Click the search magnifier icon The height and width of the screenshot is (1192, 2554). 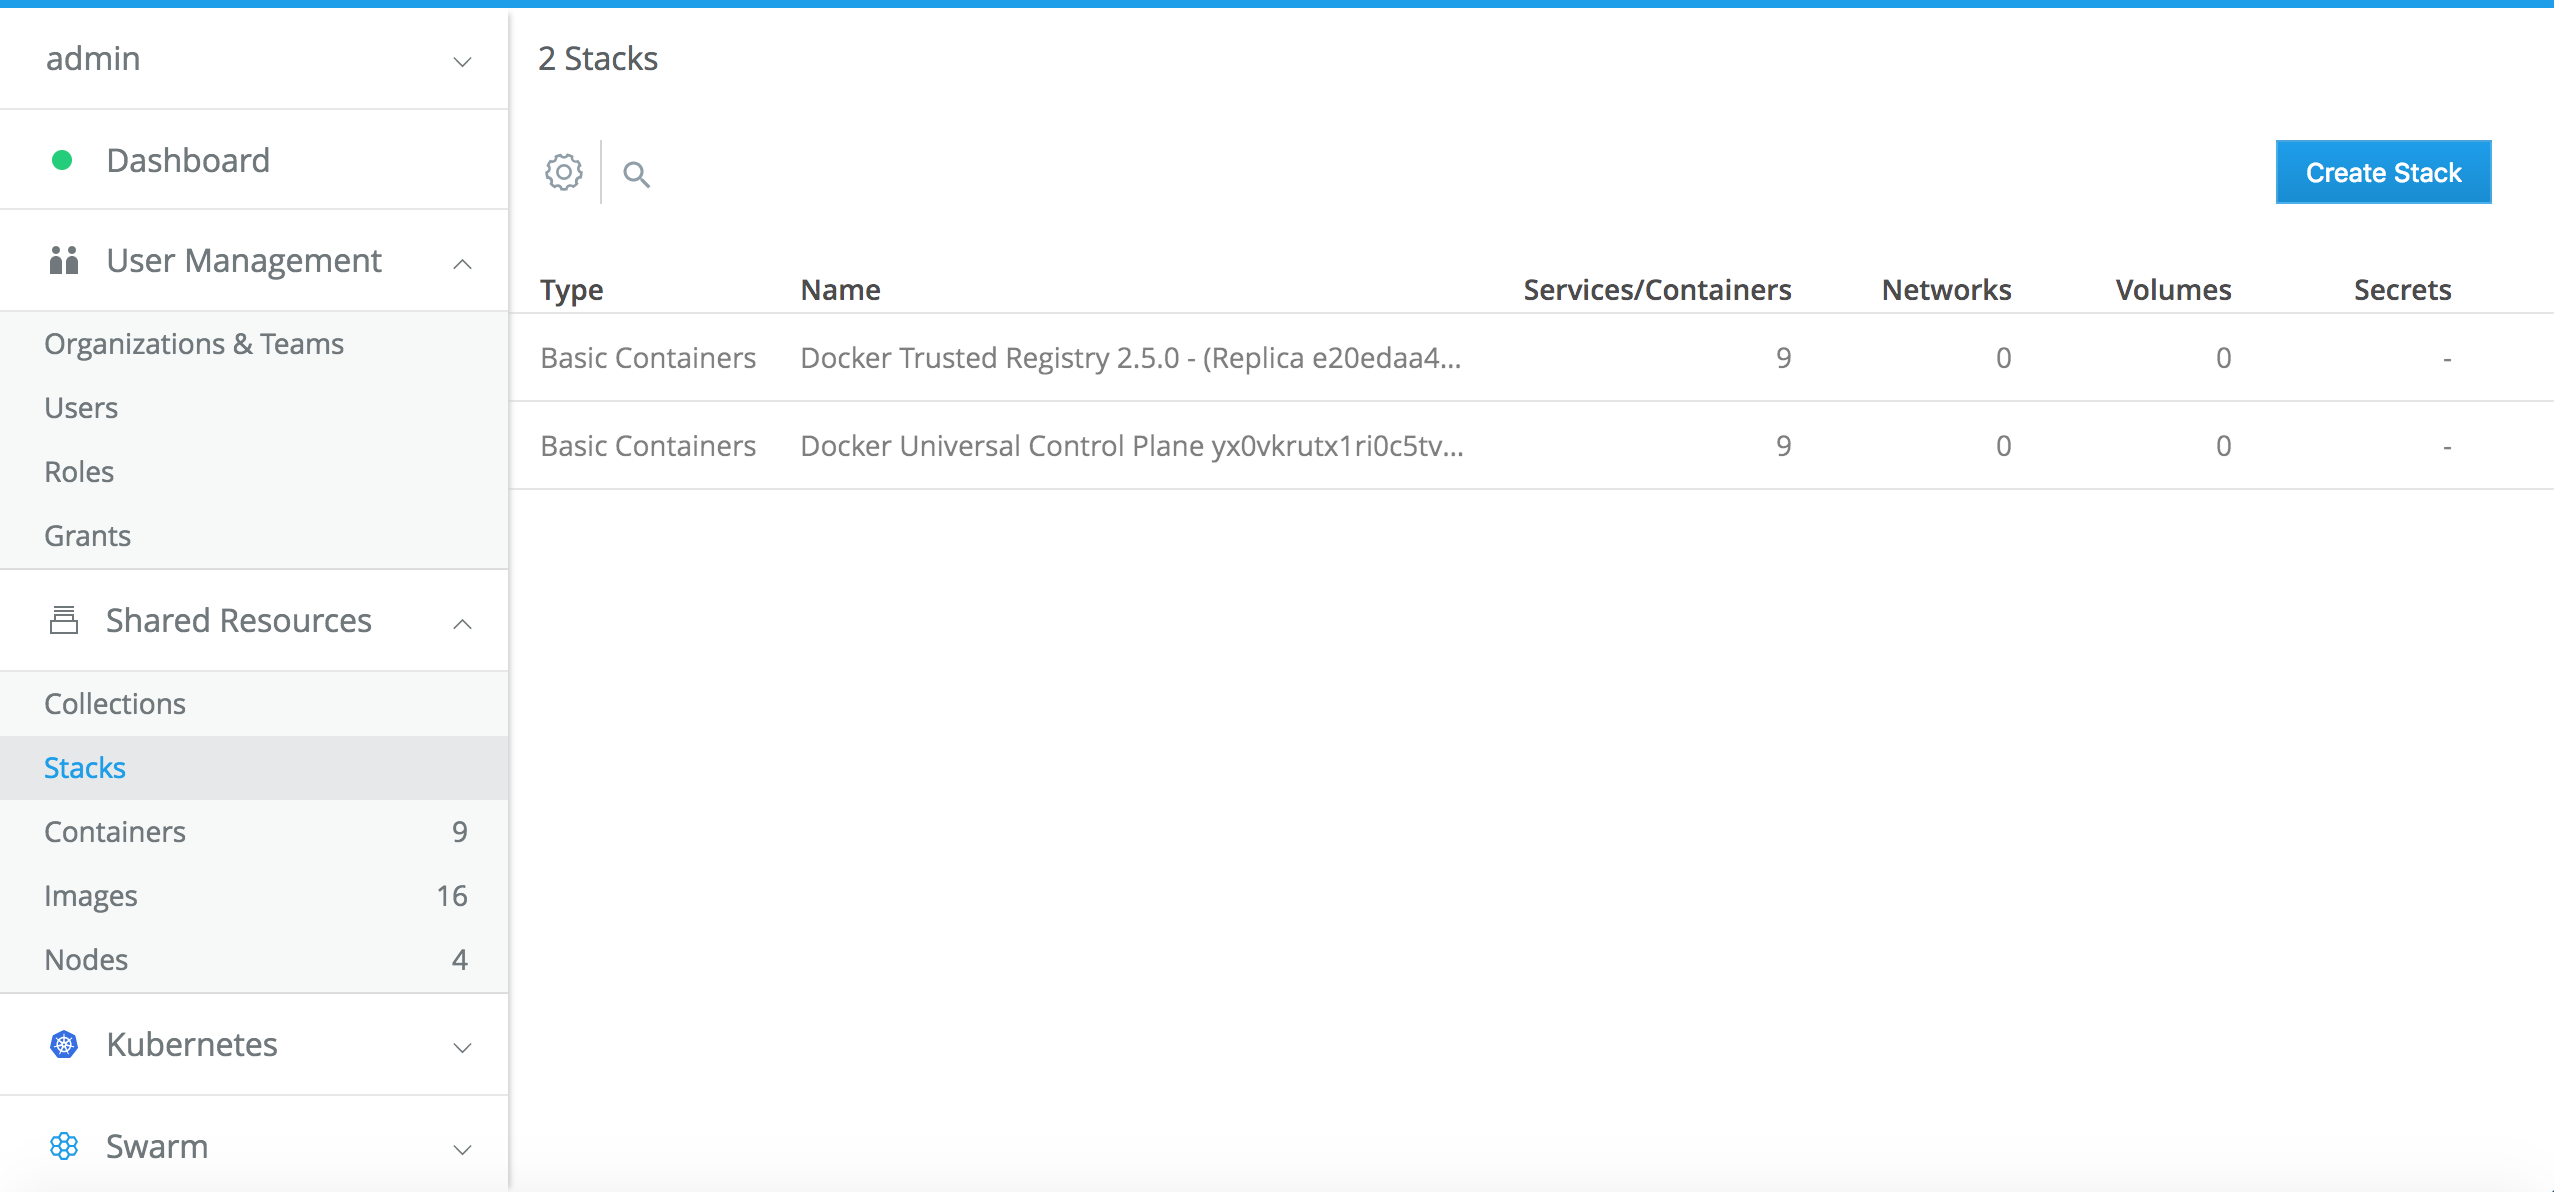click(636, 174)
